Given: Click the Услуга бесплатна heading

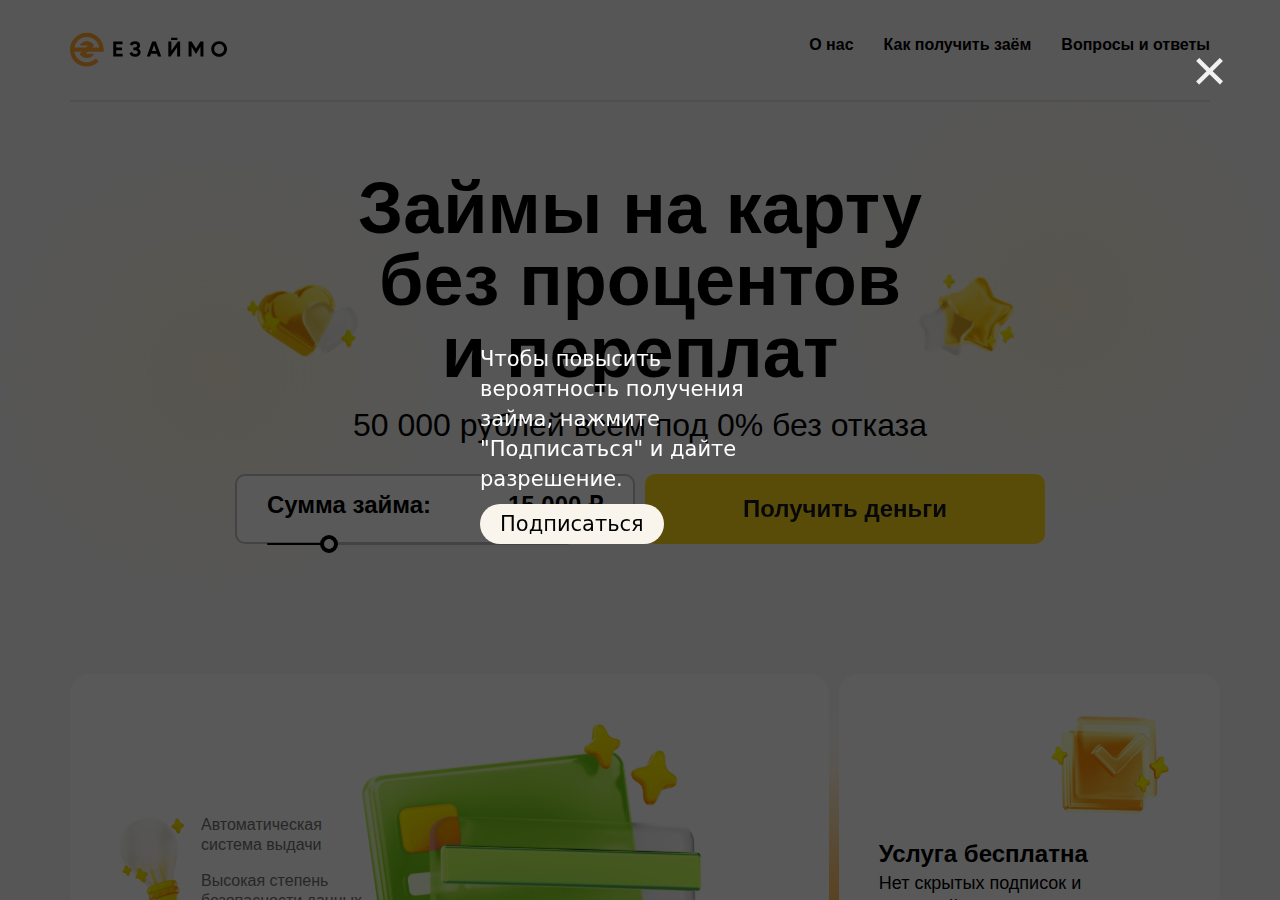Looking at the screenshot, I should [x=983, y=854].
